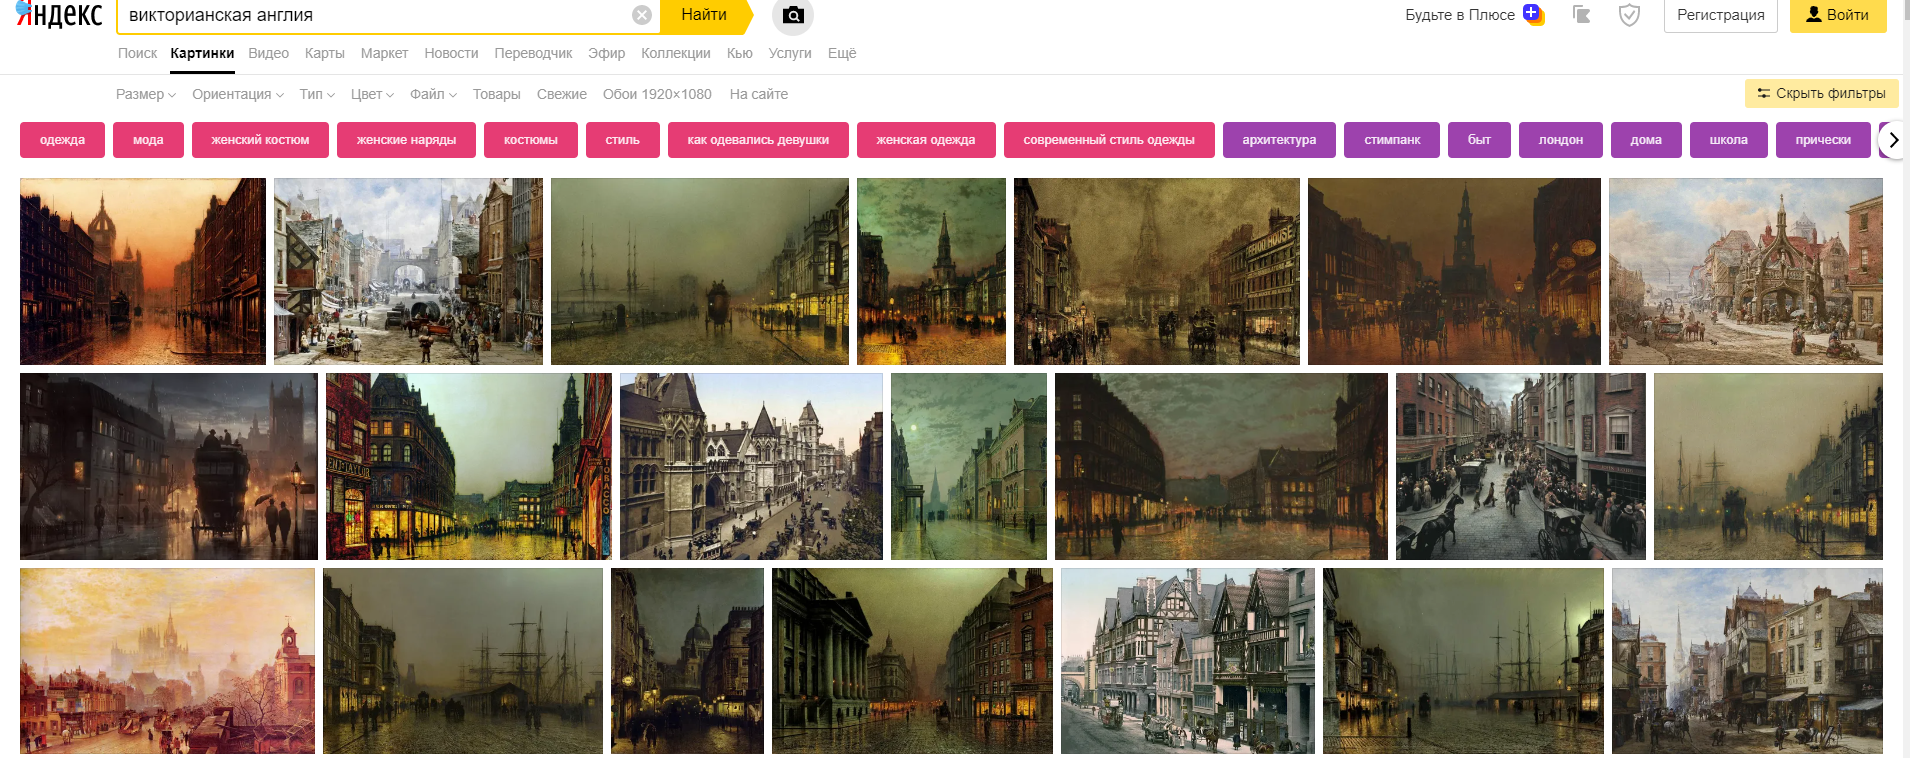This screenshot has height=758, width=1910.
Task: Expand the Ещё menu
Action: [x=842, y=53]
